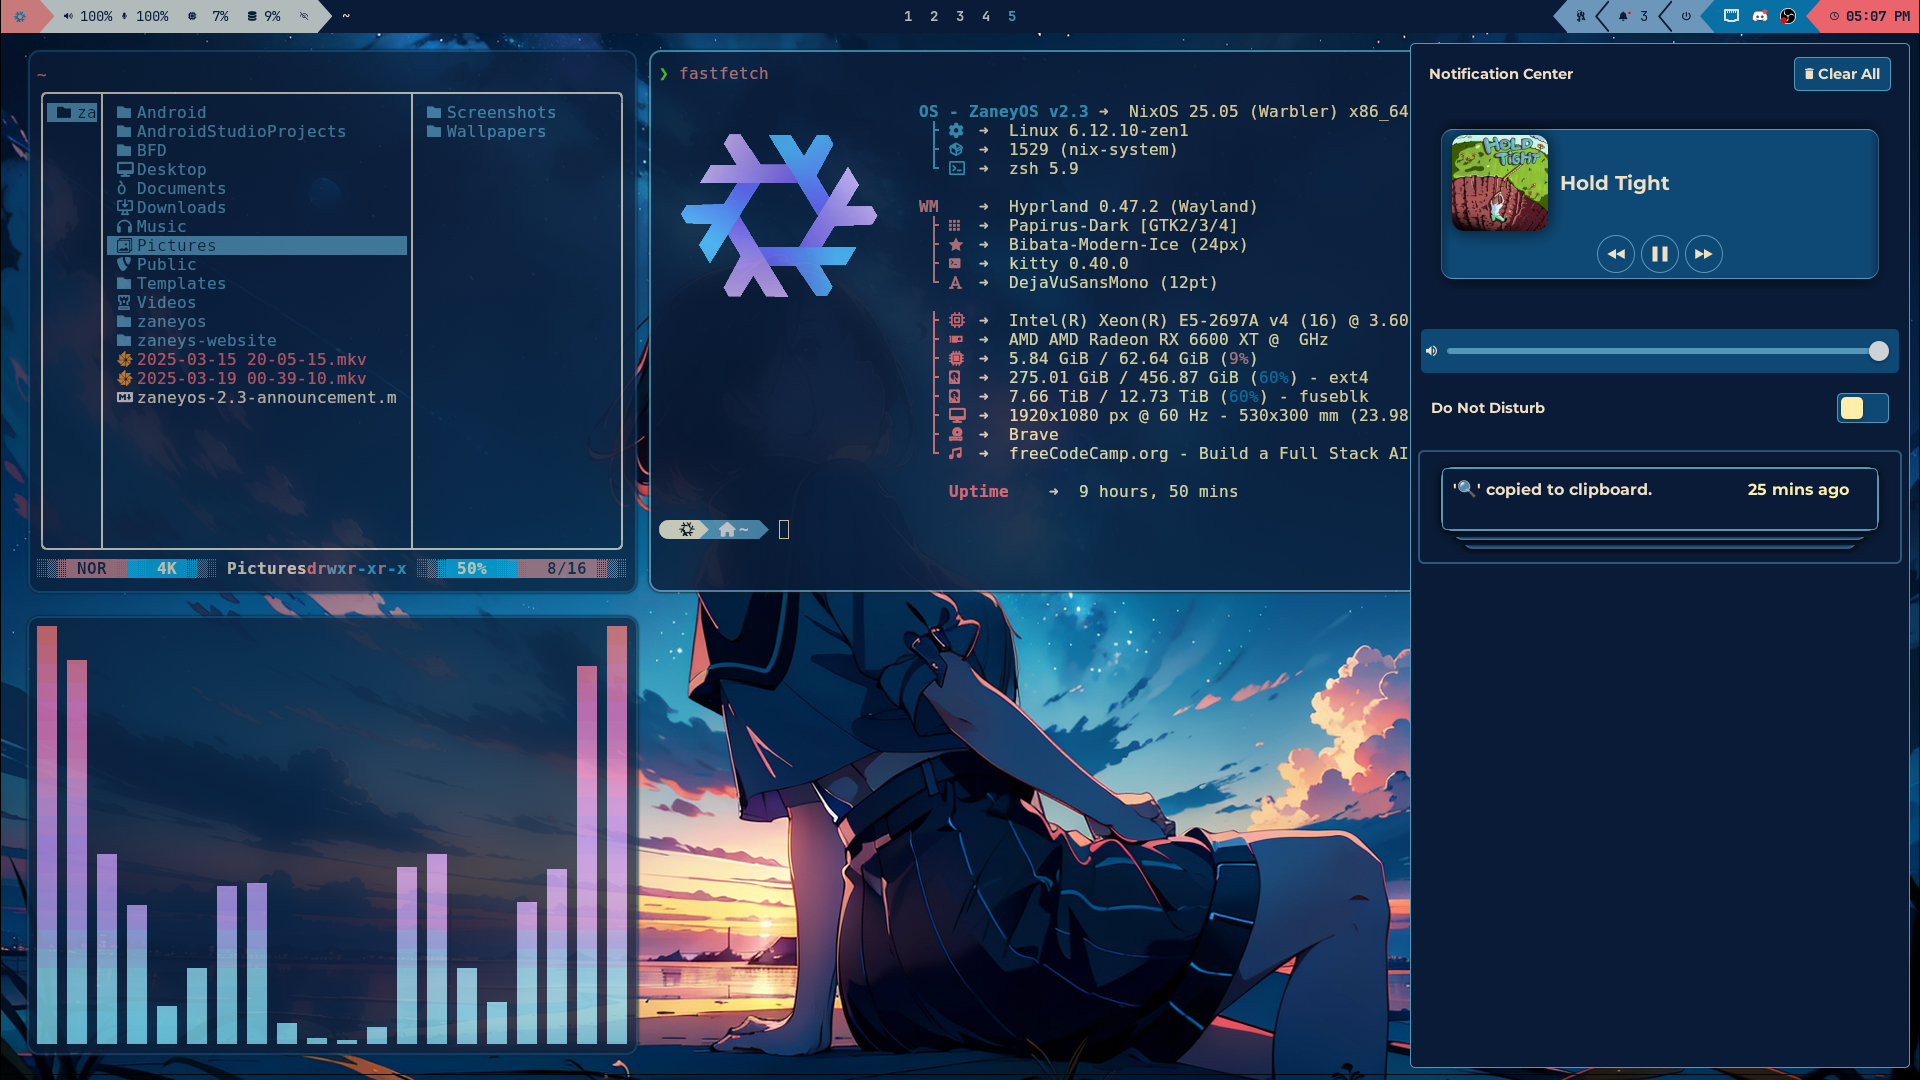This screenshot has width=1920, height=1080.
Task: Click the NixOS logo in the top bar
Action: pos(20,16)
